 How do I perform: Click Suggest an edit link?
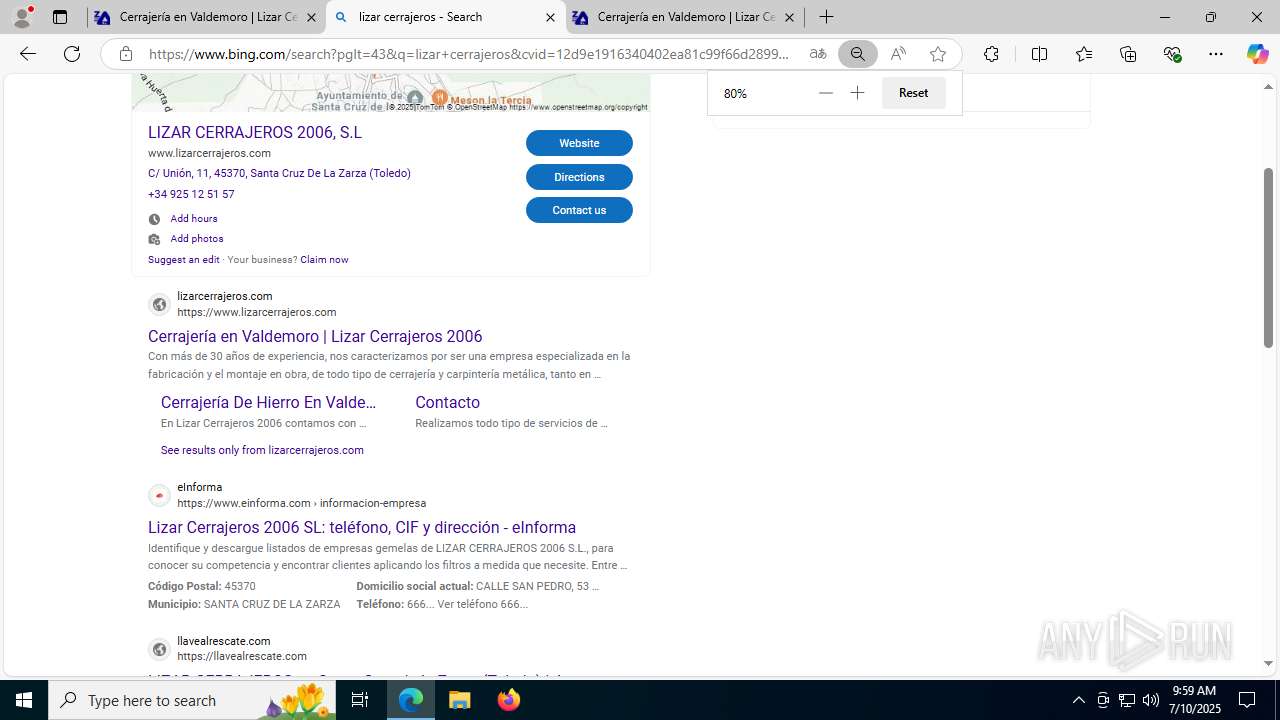pos(183,260)
